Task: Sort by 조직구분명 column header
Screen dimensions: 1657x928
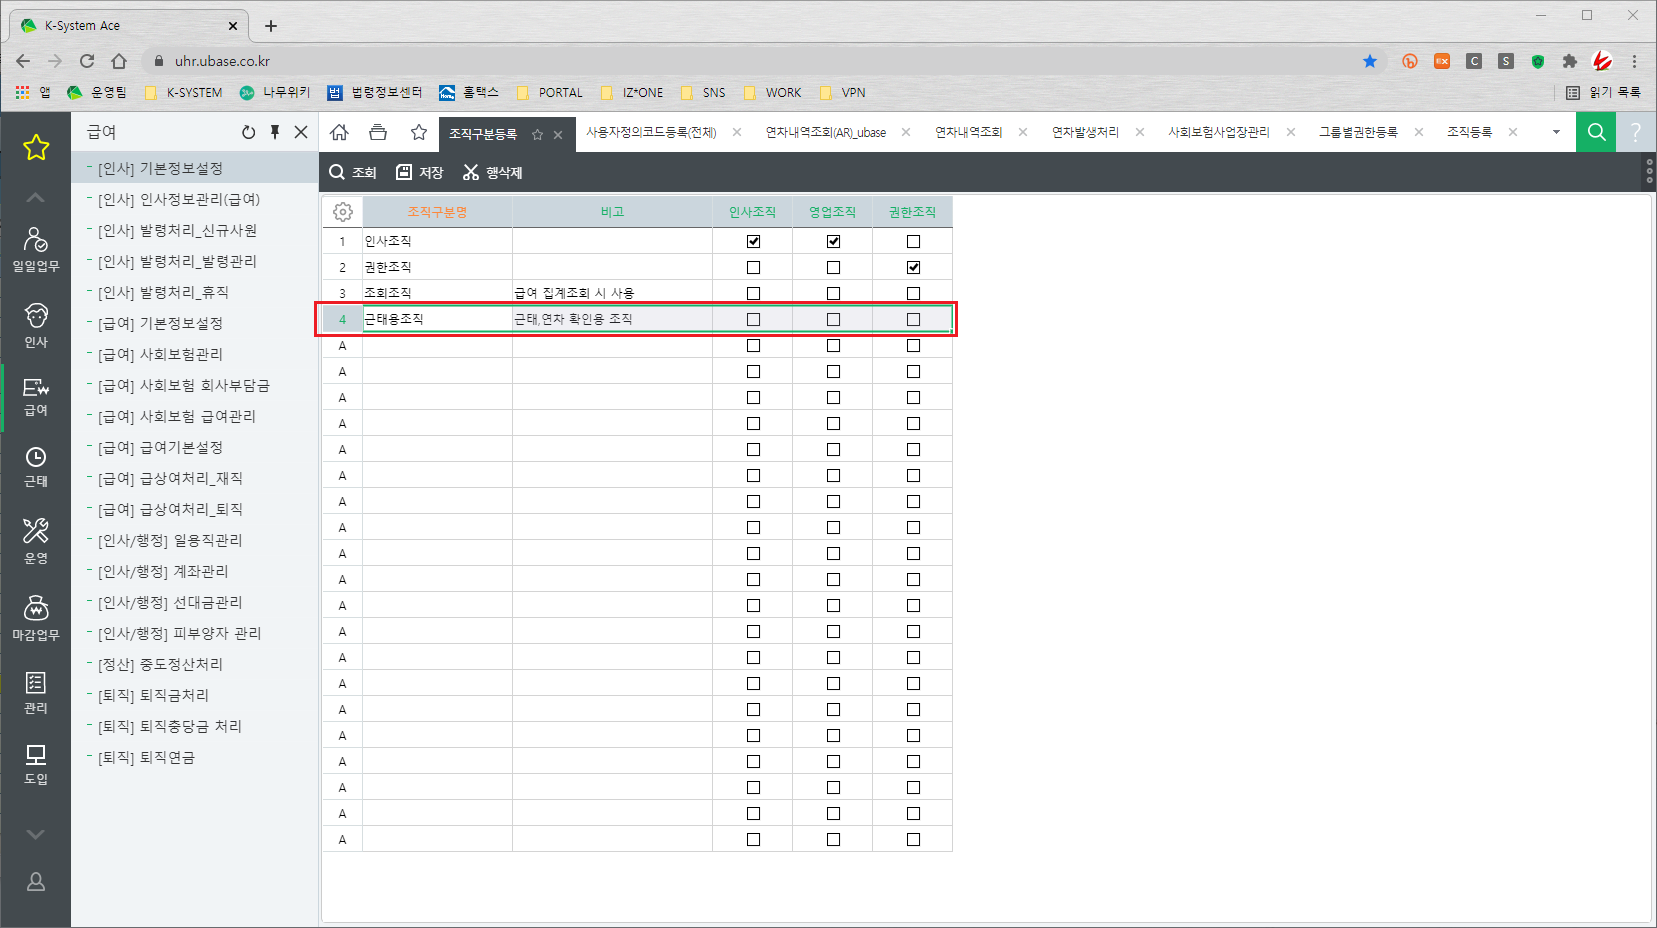Action: (437, 212)
